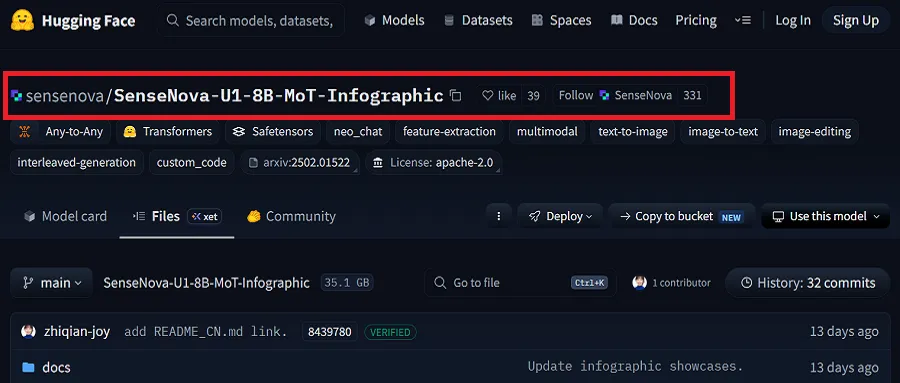Image resolution: width=900 pixels, height=383 pixels.
Task: Open the License apache-2.0 tag
Action: click(x=433, y=163)
